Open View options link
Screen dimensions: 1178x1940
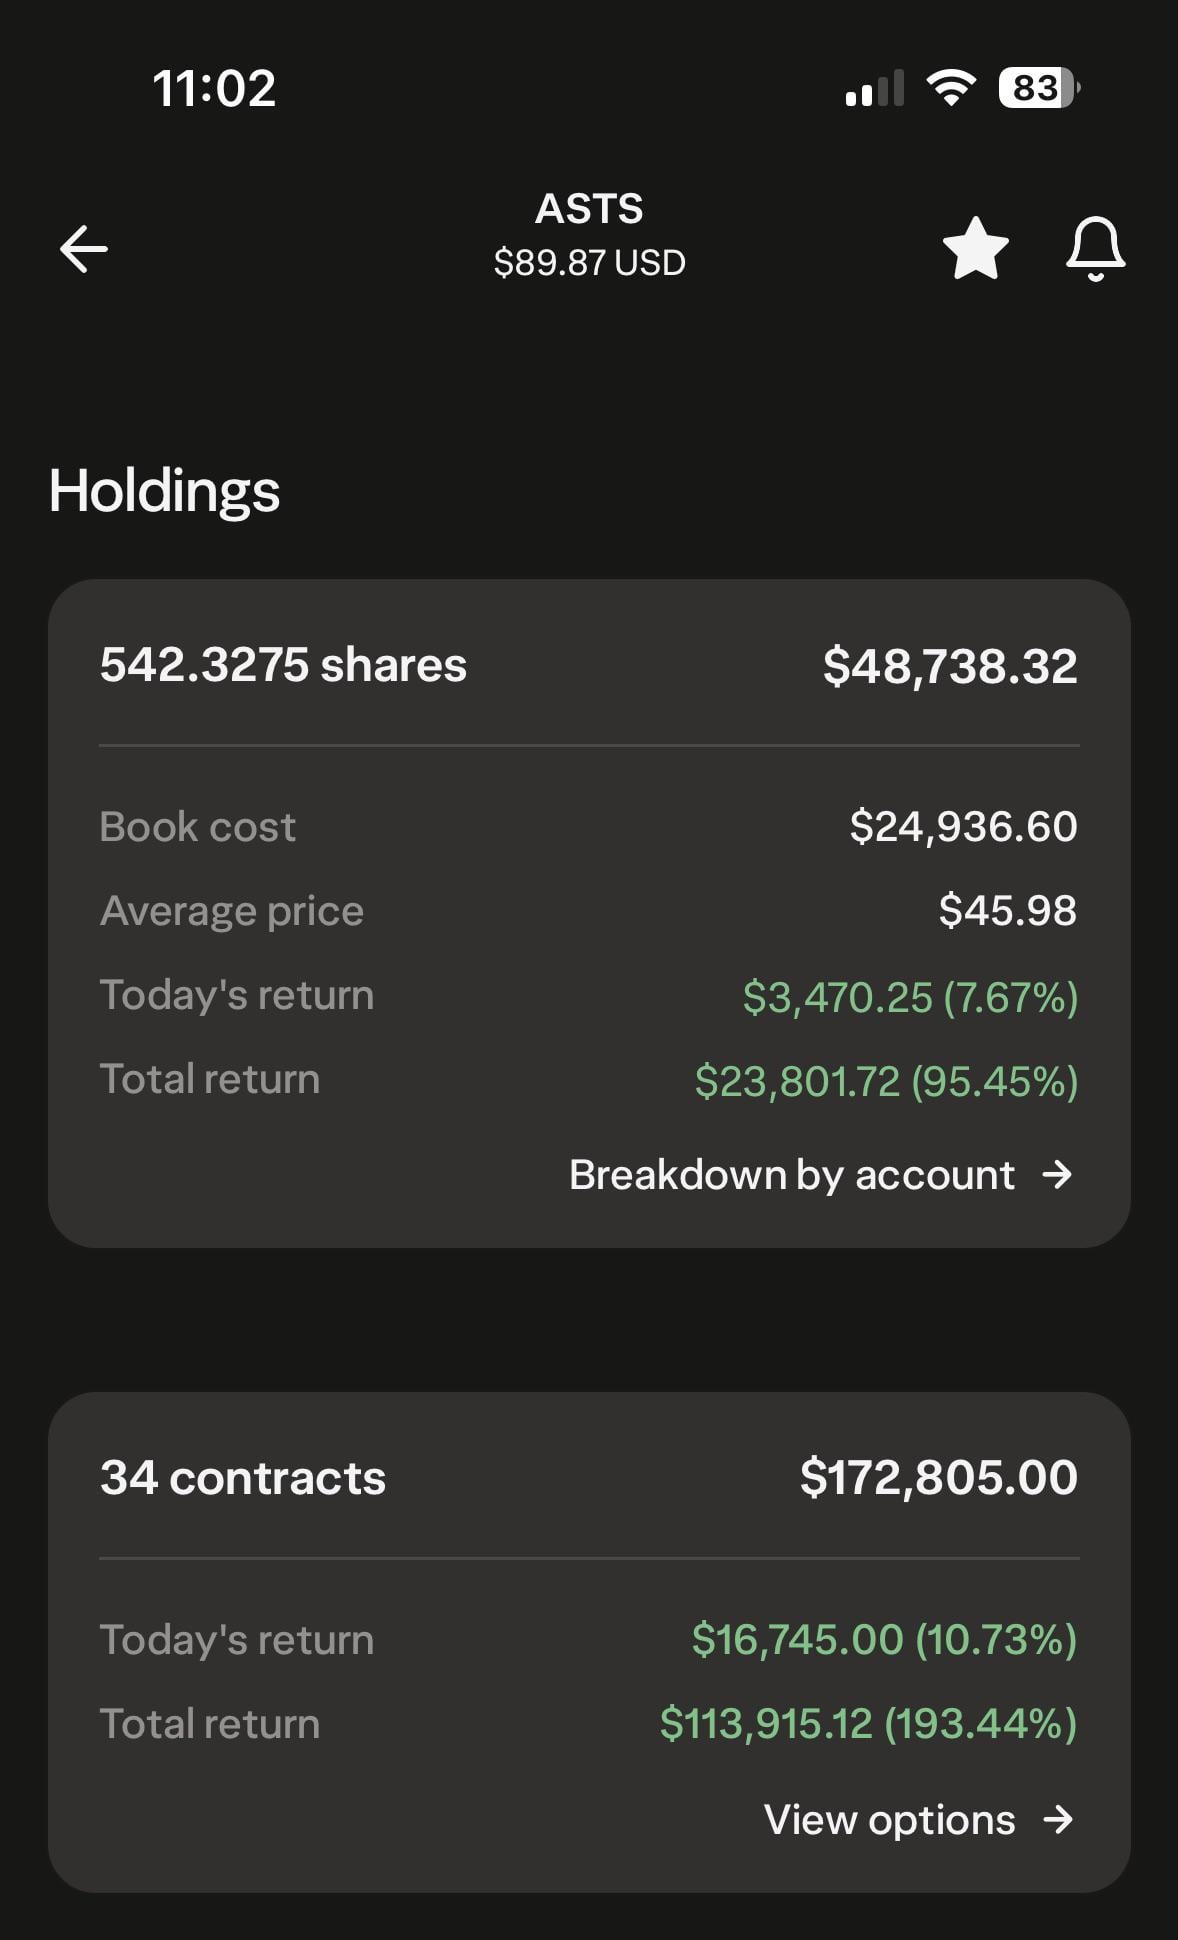click(889, 1820)
